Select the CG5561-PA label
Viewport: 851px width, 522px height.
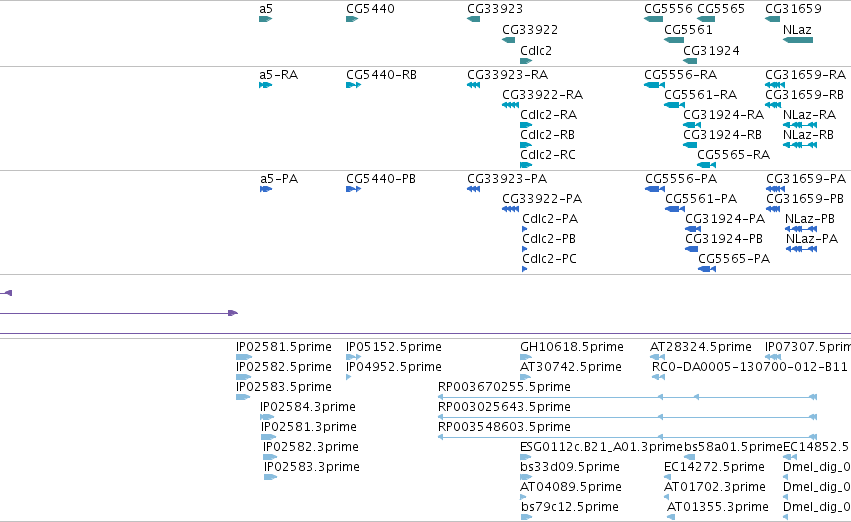(x=701, y=199)
